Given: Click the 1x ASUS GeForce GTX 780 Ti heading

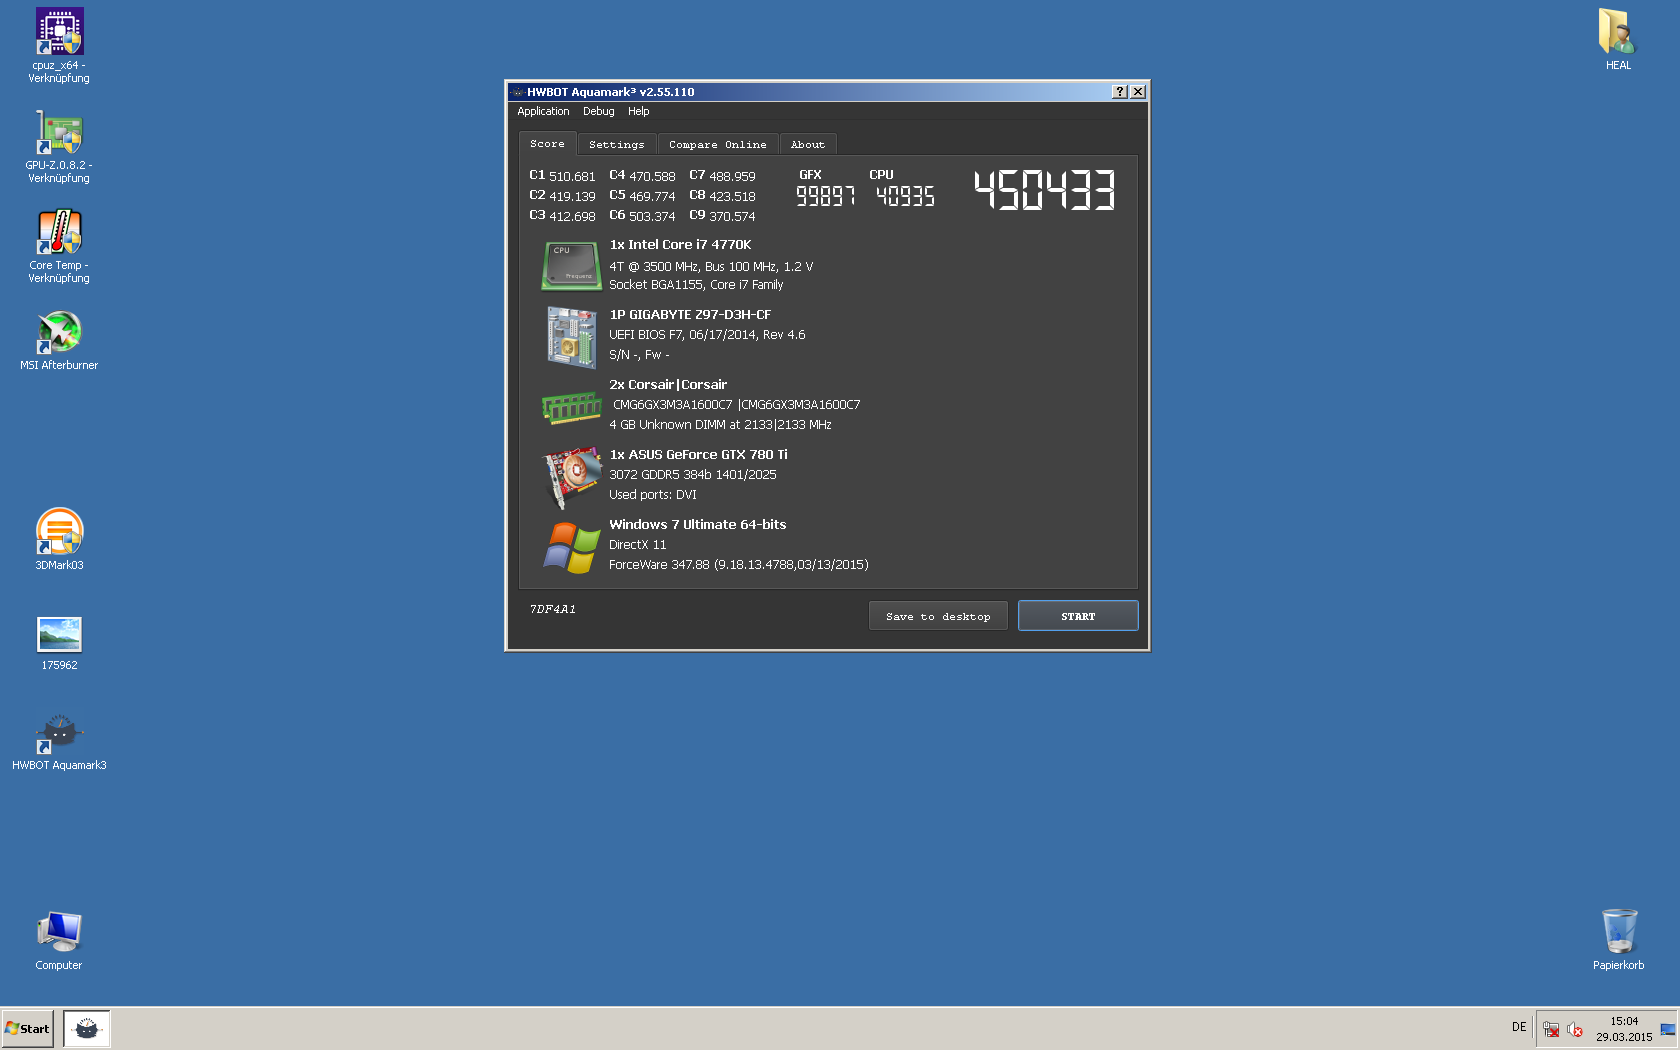Looking at the screenshot, I should tap(698, 455).
